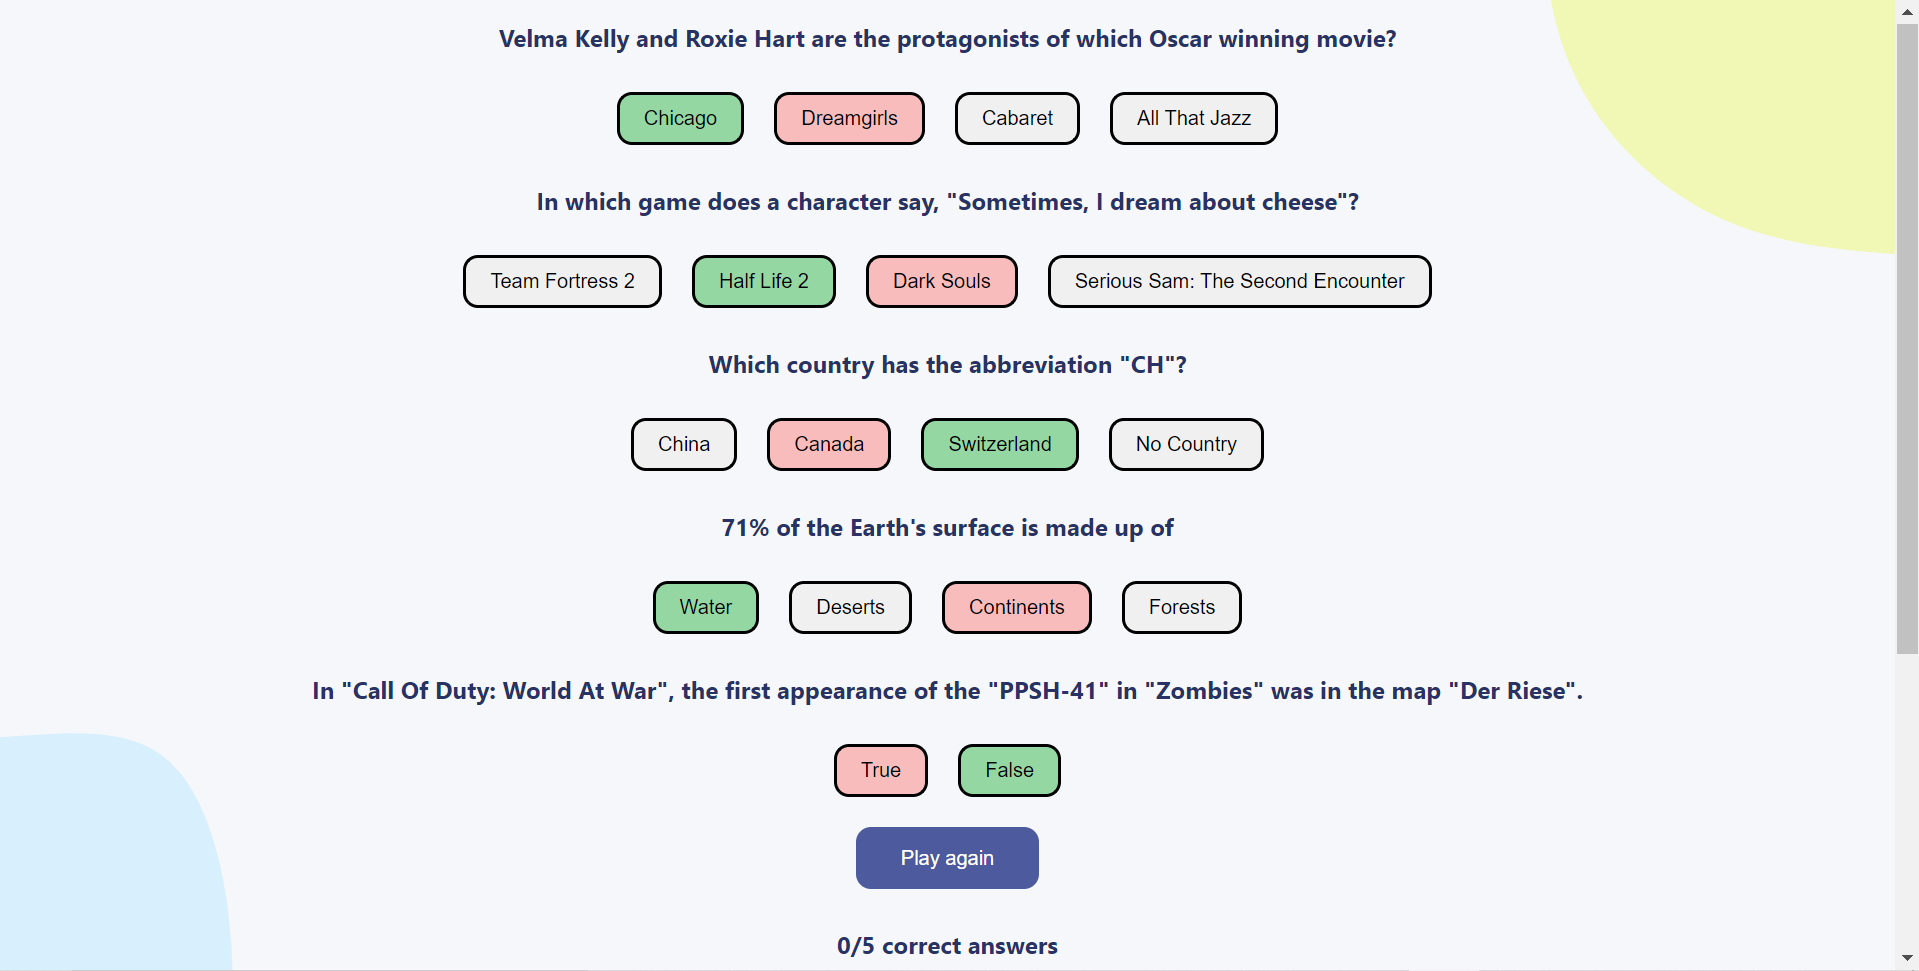Image resolution: width=1919 pixels, height=971 pixels.
Task: Pick the "Cabaret" answer
Action: coord(1017,118)
